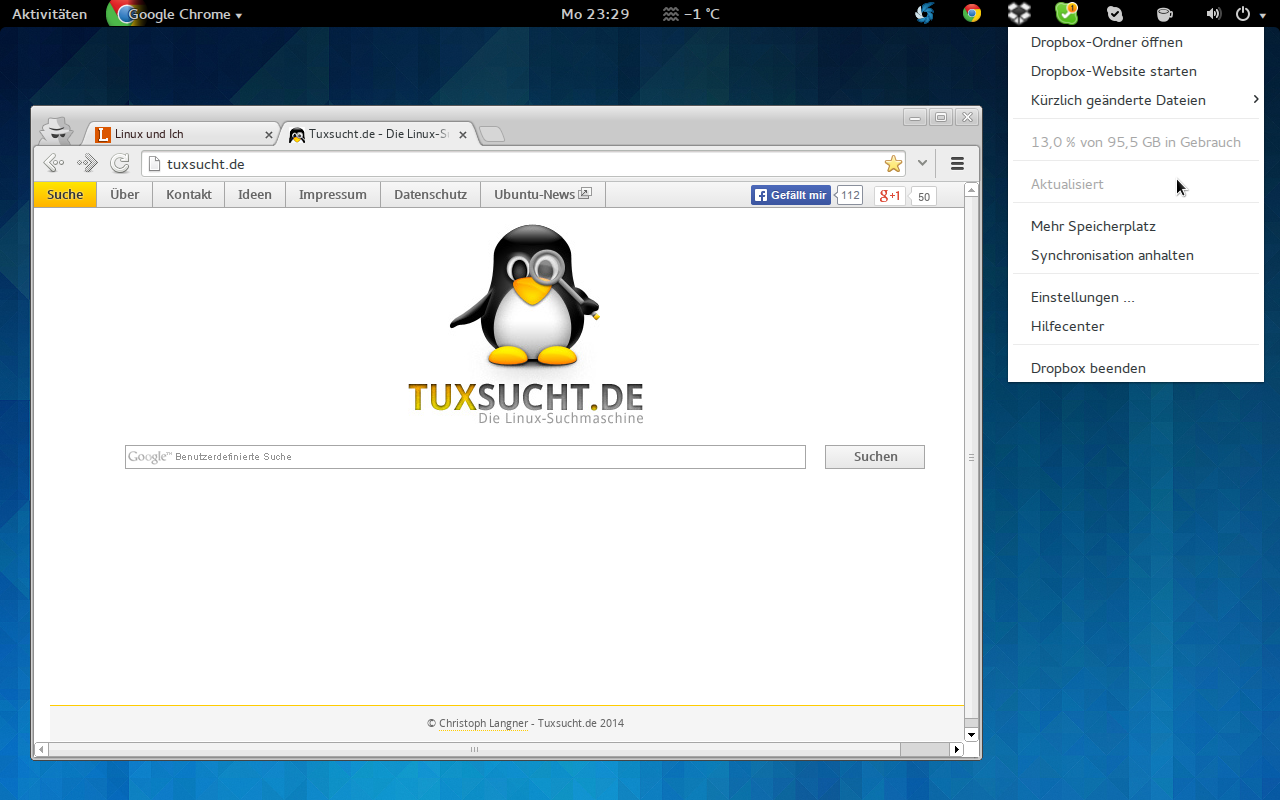This screenshot has width=1280, height=800.
Task: Bookmark page with the star icon
Action: pos(893,164)
